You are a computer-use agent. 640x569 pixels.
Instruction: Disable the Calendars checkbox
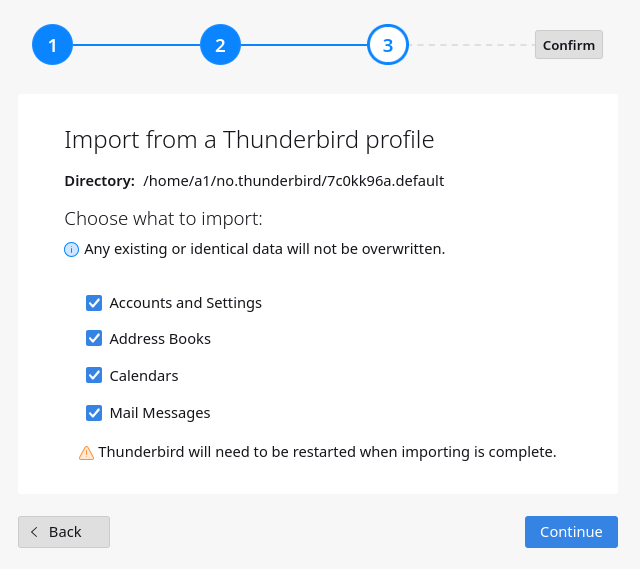point(94,375)
